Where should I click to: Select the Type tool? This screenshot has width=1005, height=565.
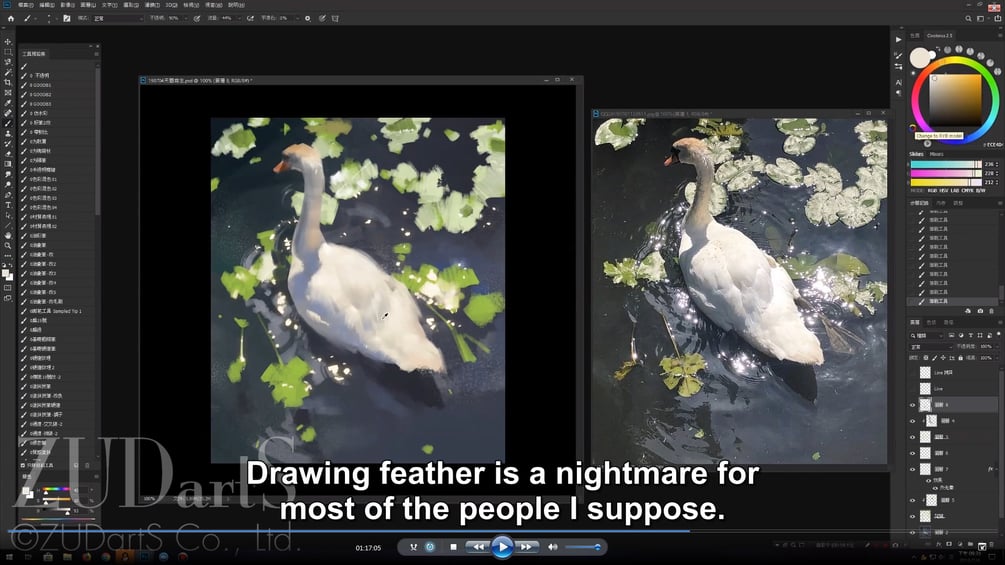8,205
